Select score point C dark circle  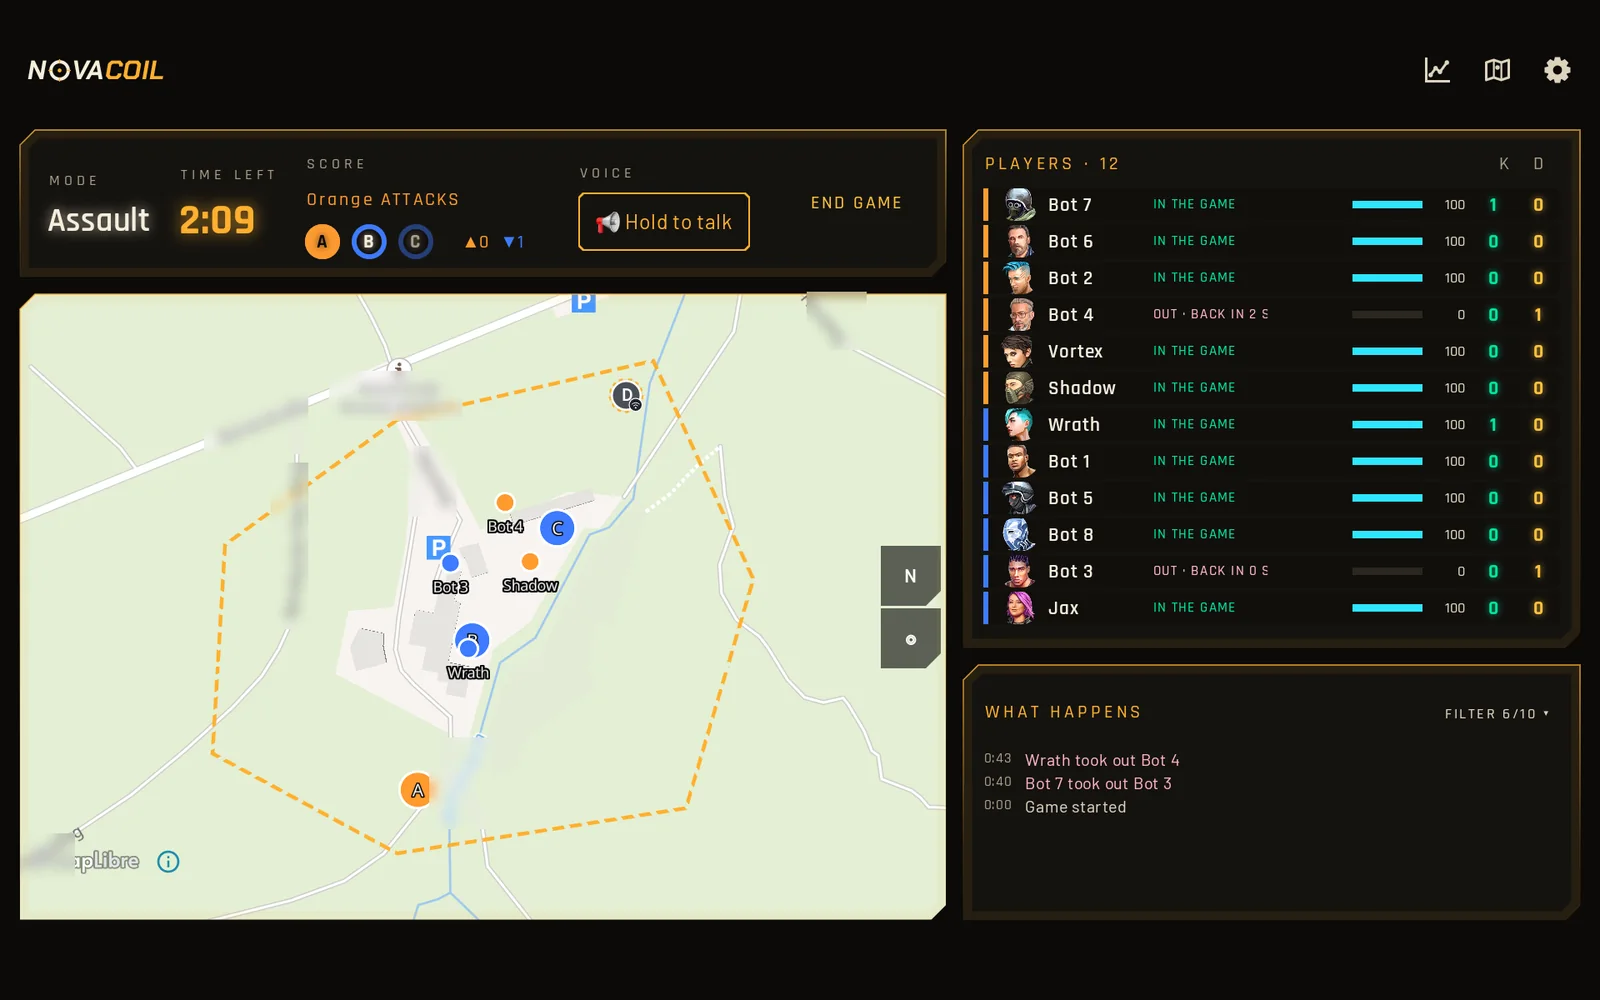(415, 241)
